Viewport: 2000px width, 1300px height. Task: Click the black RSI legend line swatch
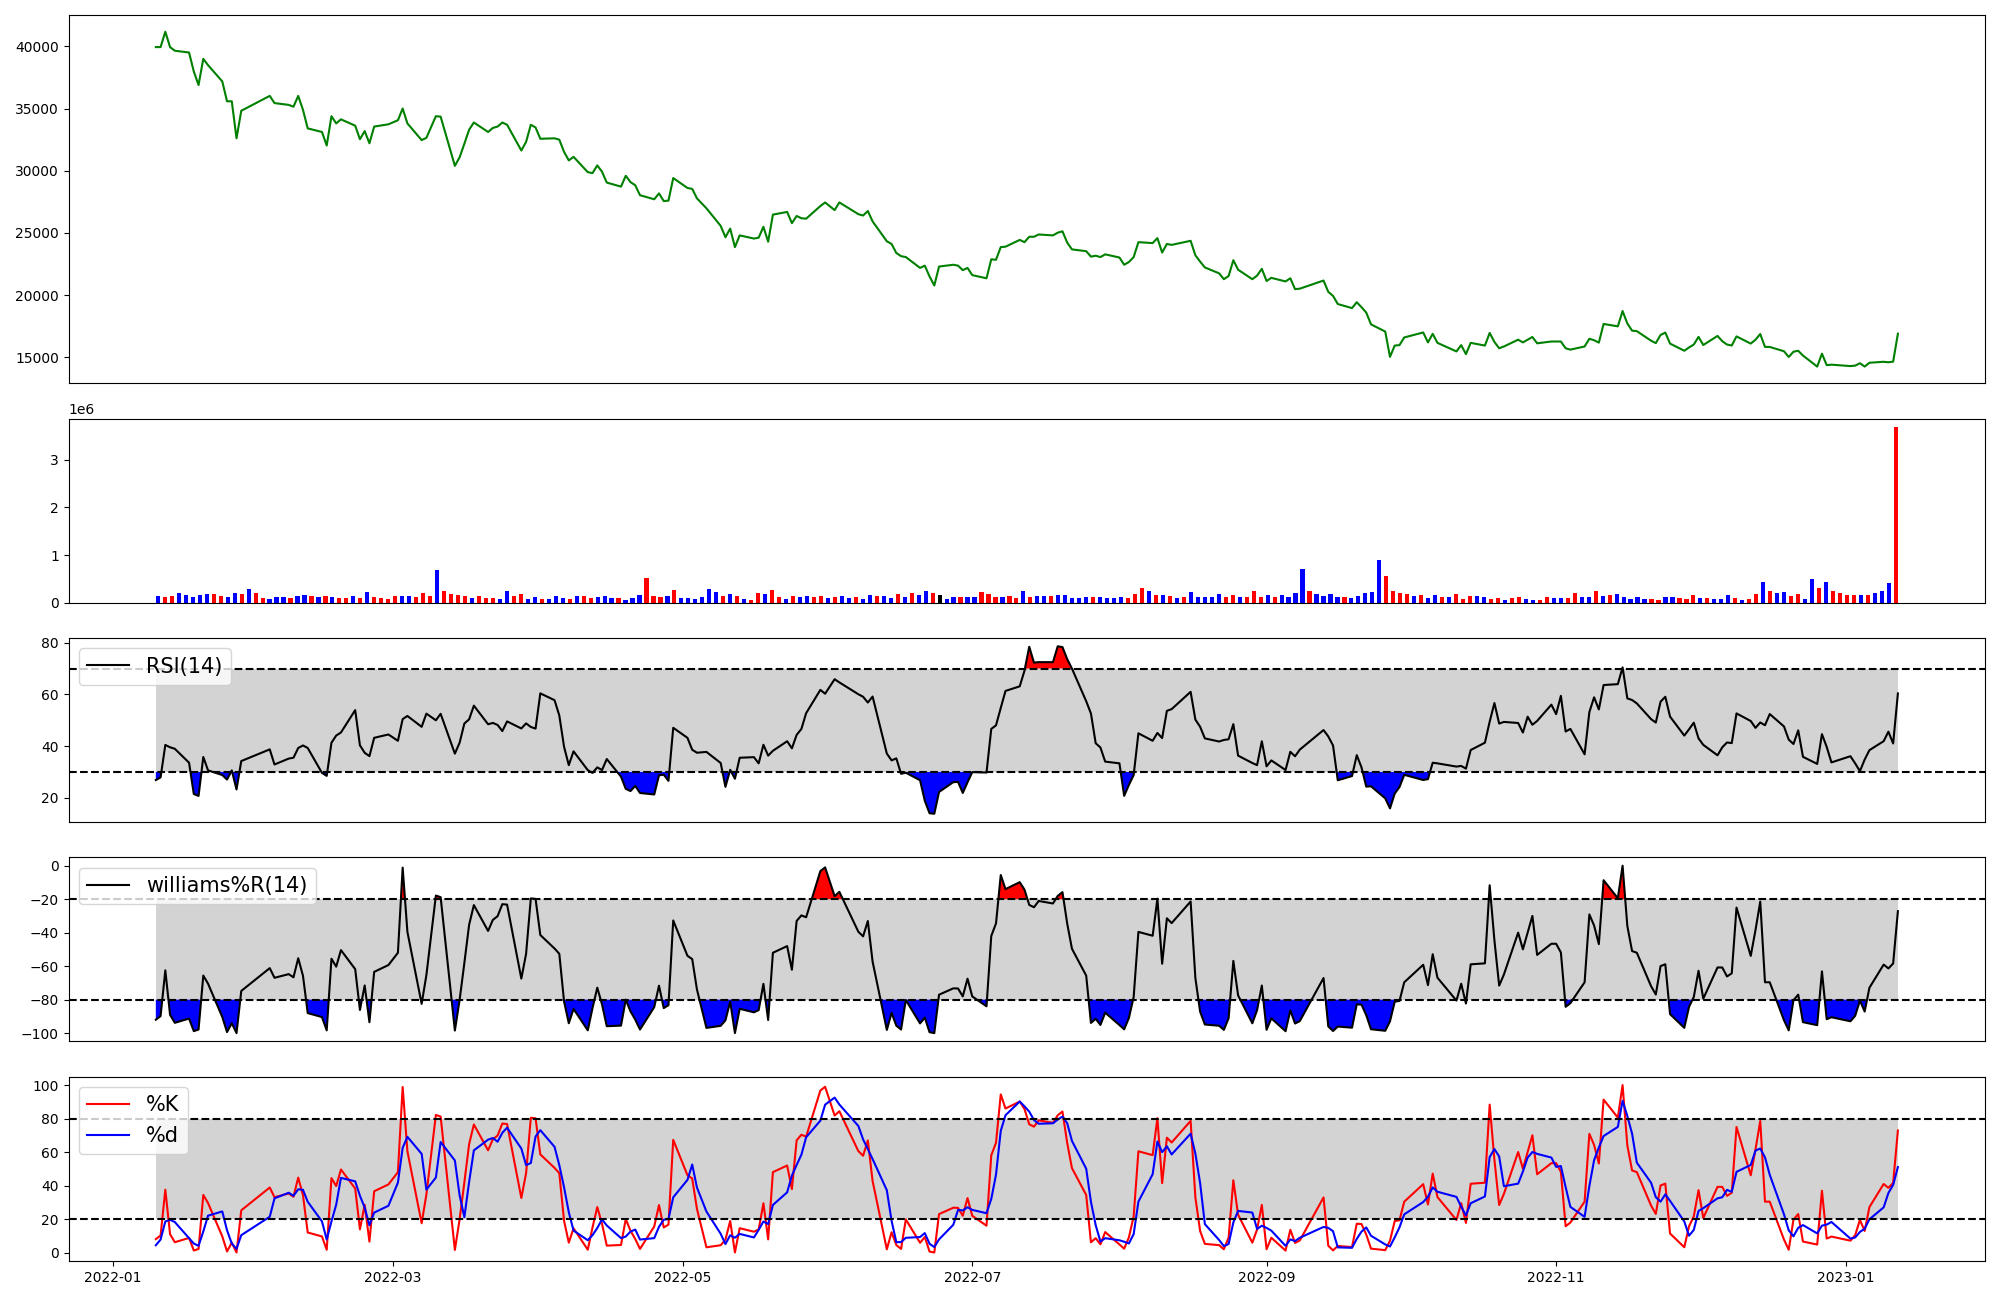pyautogui.click(x=108, y=666)
